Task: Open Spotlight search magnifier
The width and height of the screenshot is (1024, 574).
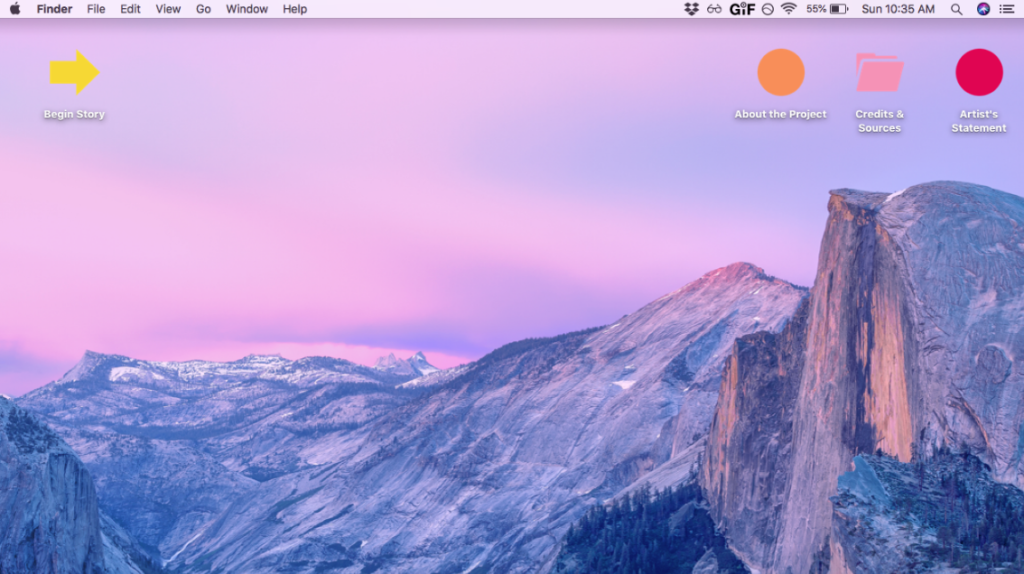Action: (956, 9)
